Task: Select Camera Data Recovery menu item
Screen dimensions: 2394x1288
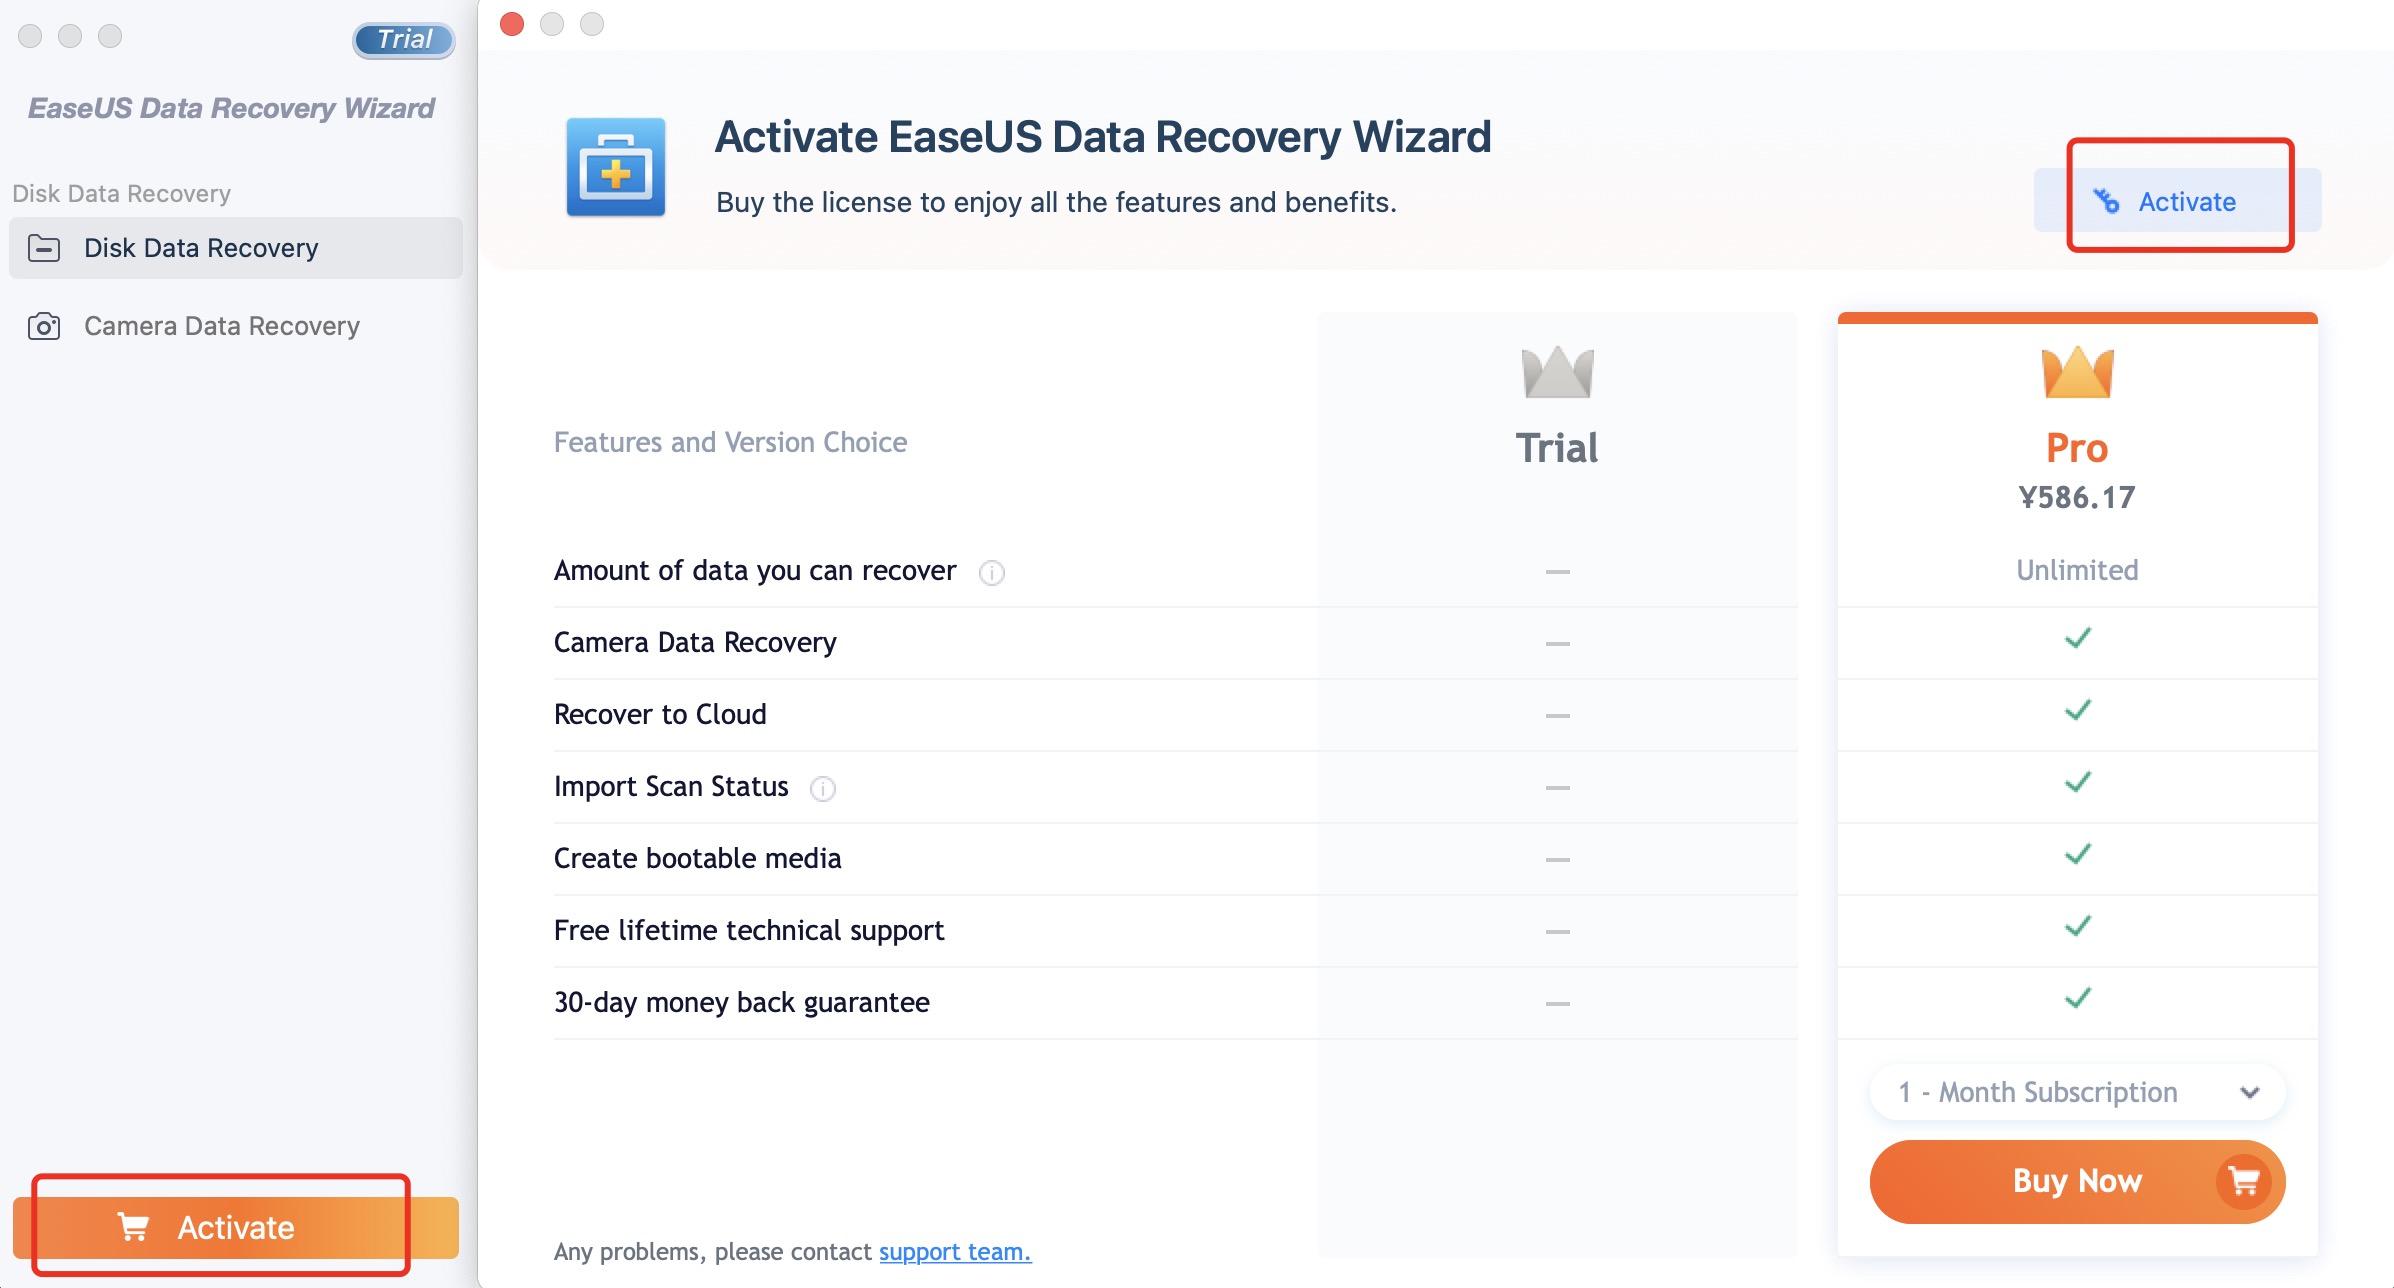Action: (220, 324)
